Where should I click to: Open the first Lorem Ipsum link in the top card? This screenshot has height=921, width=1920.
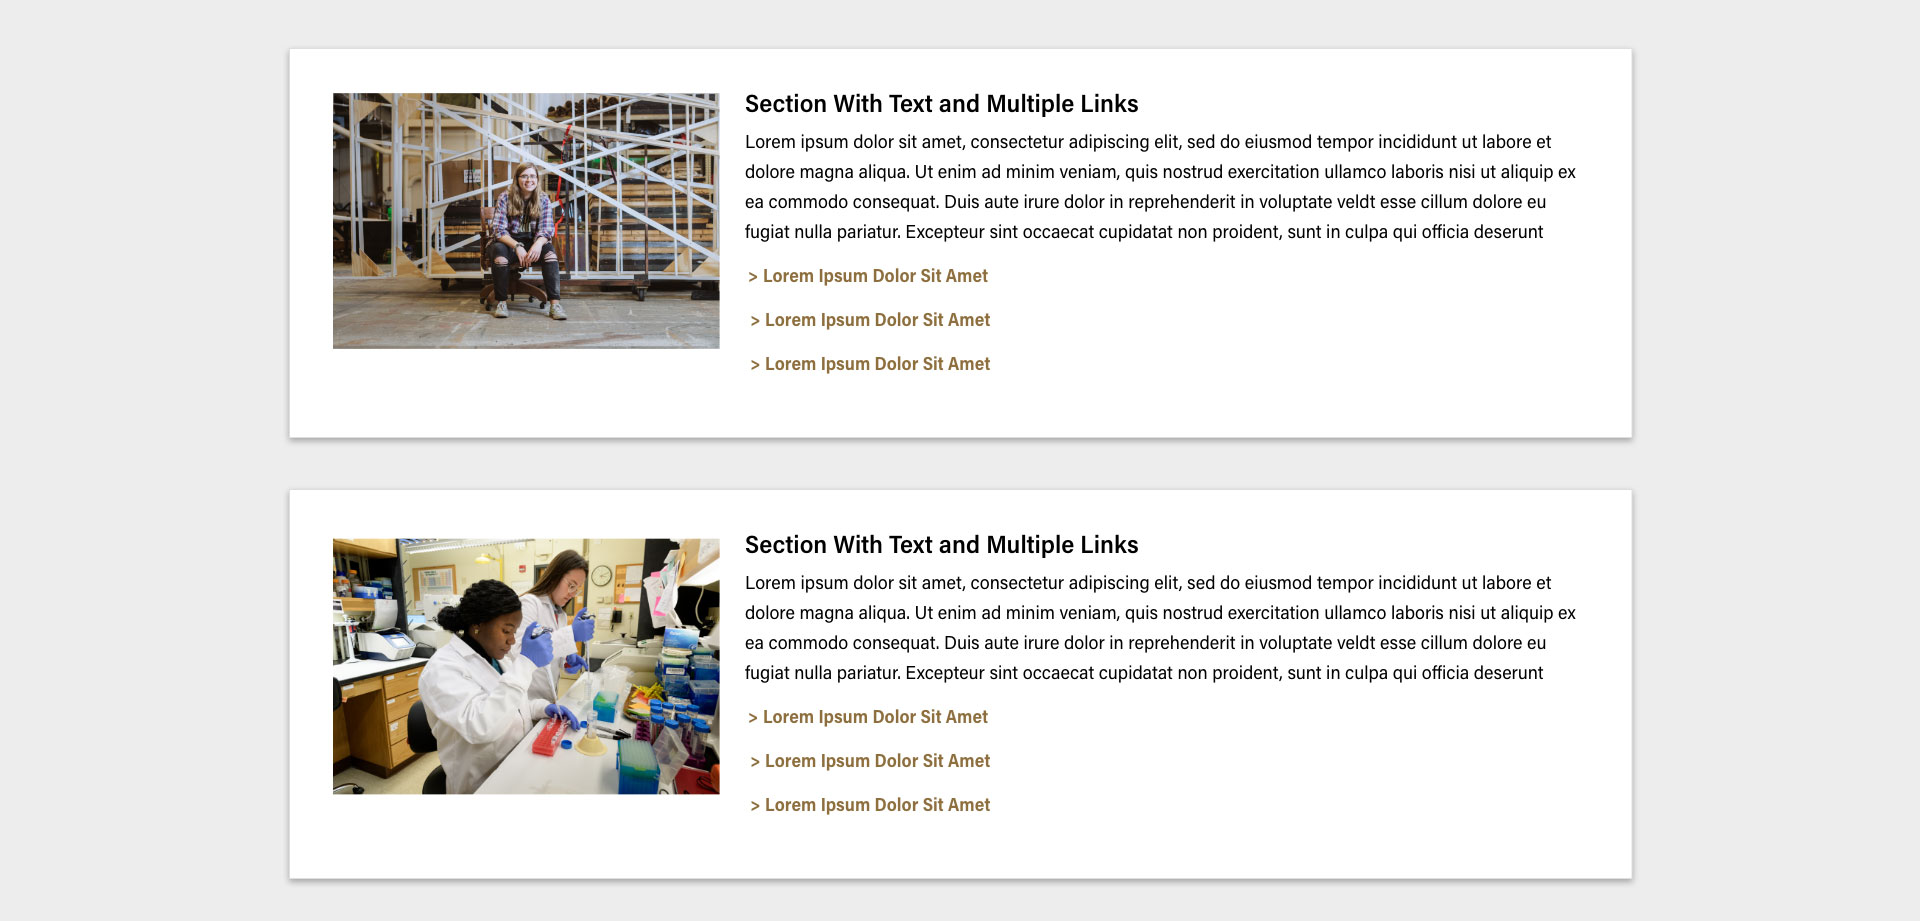[x=875, y=276]
